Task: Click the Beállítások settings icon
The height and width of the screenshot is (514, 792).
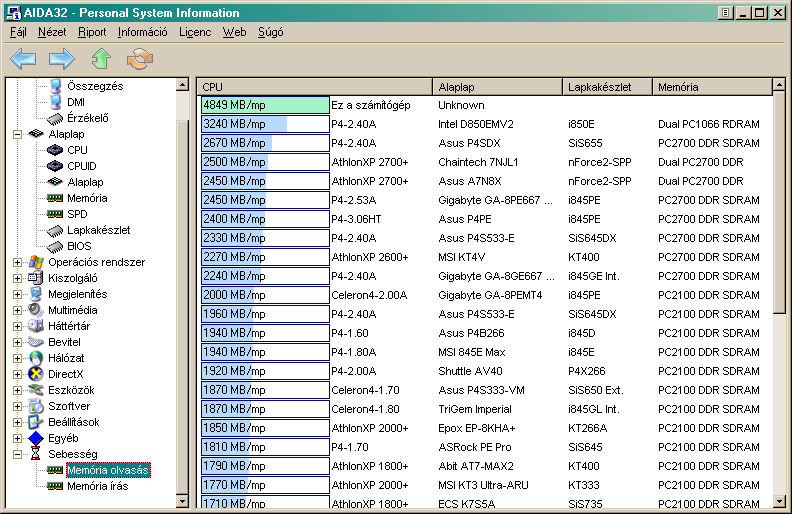Action: click(36, 422)
